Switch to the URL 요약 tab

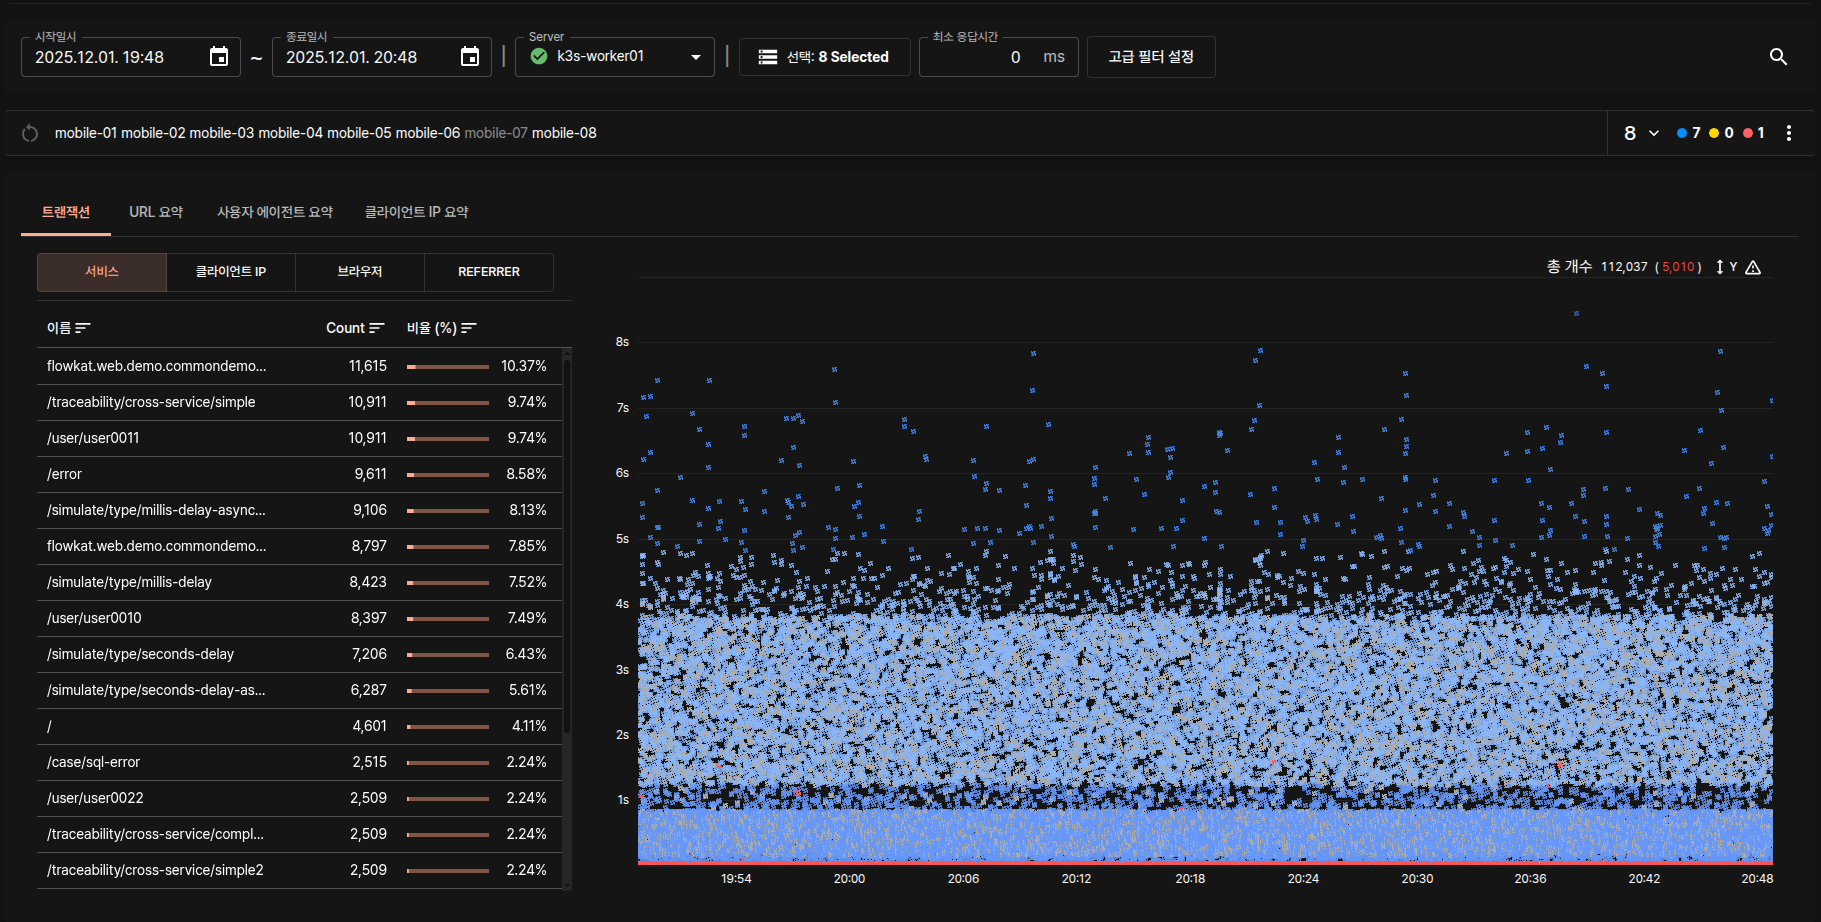click(x=156, y=212)
